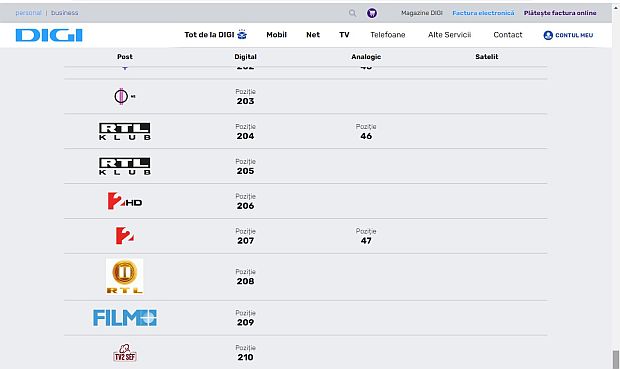620x369 pixels.
Task: Go to the Contact page
Action: pyautogui.click(x=508, y=35)
